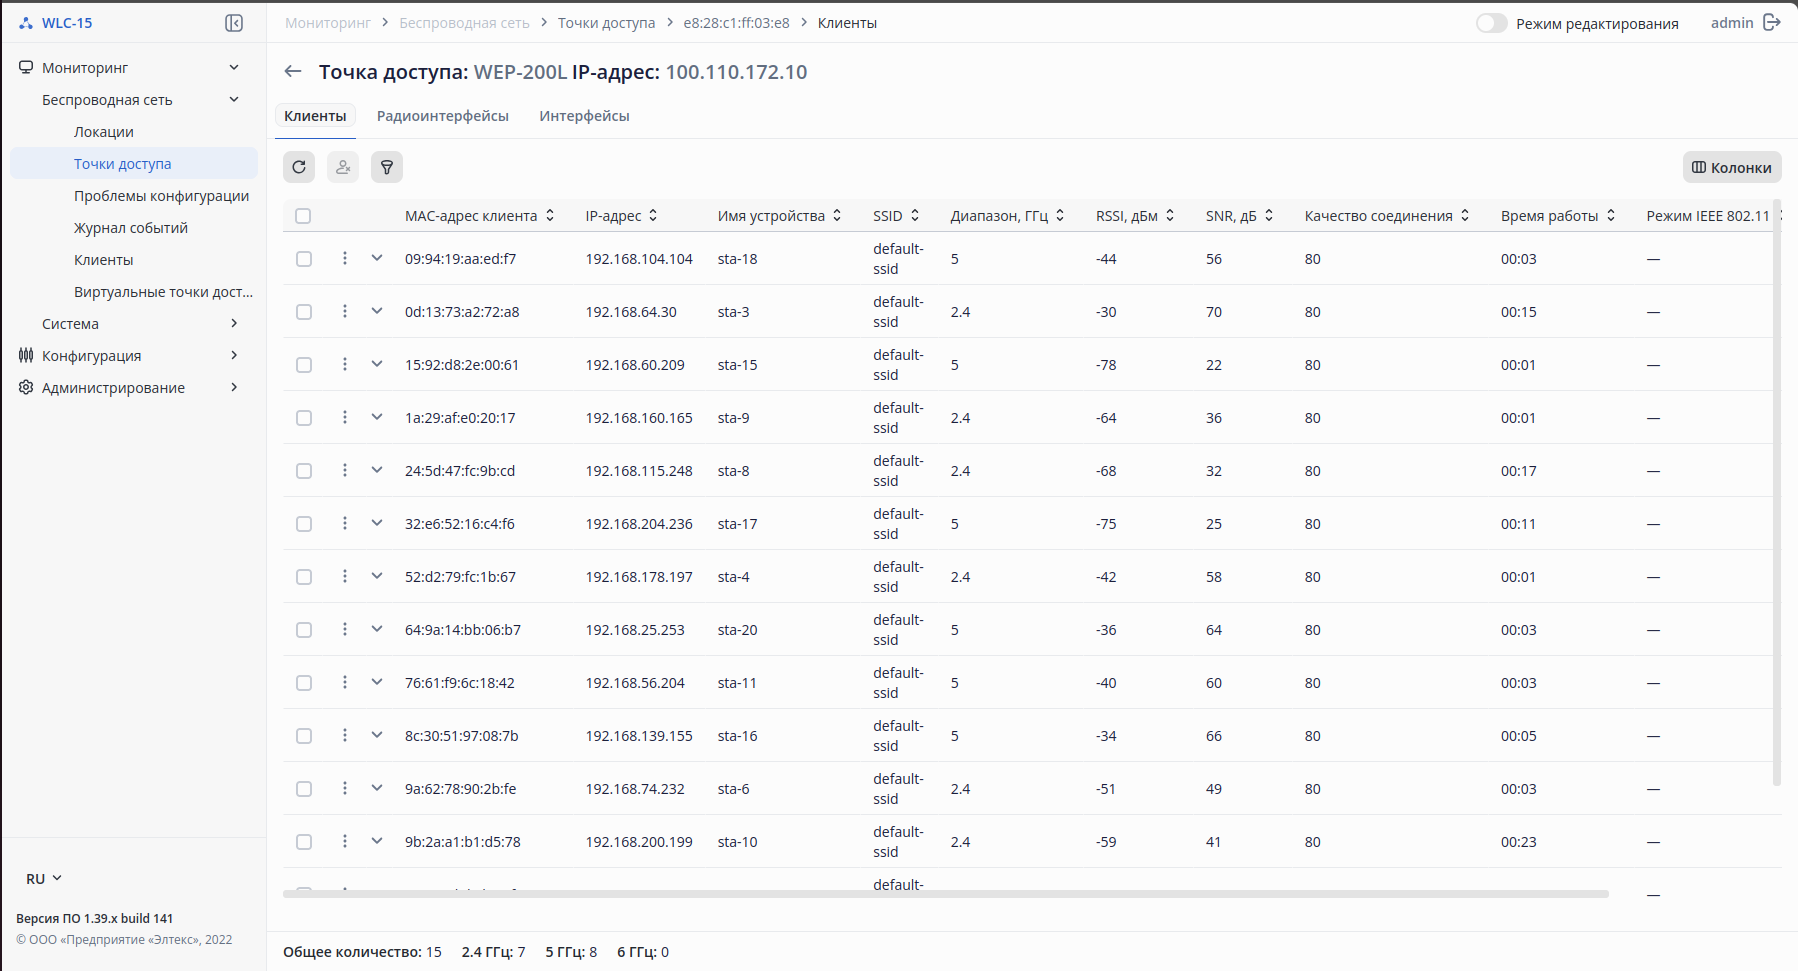The height and width of the screenshot is (971, 1798).
Task: Check the row for sta-18
Action: (x=304, y=259)
